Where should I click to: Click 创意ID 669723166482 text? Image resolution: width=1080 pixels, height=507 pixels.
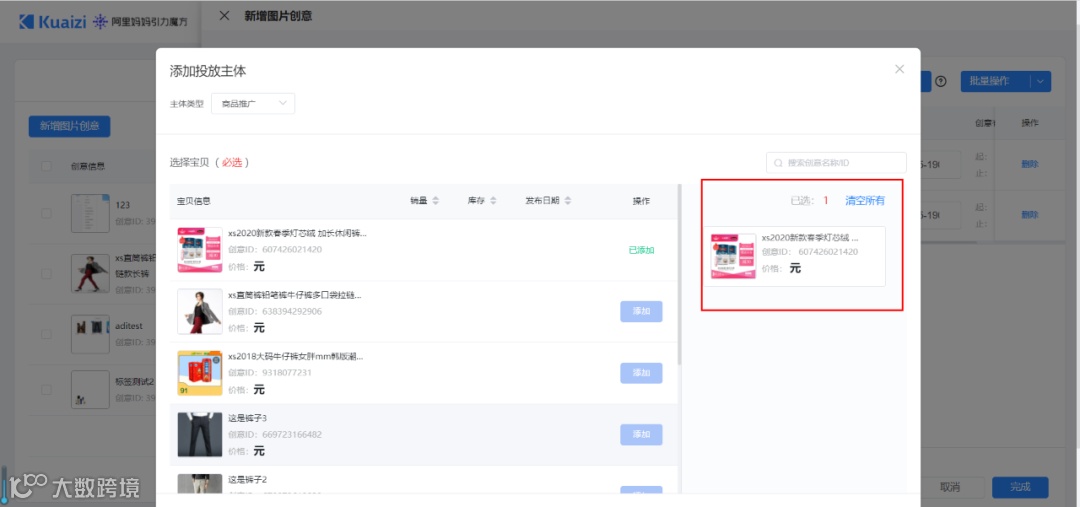(x=275, y=434)
